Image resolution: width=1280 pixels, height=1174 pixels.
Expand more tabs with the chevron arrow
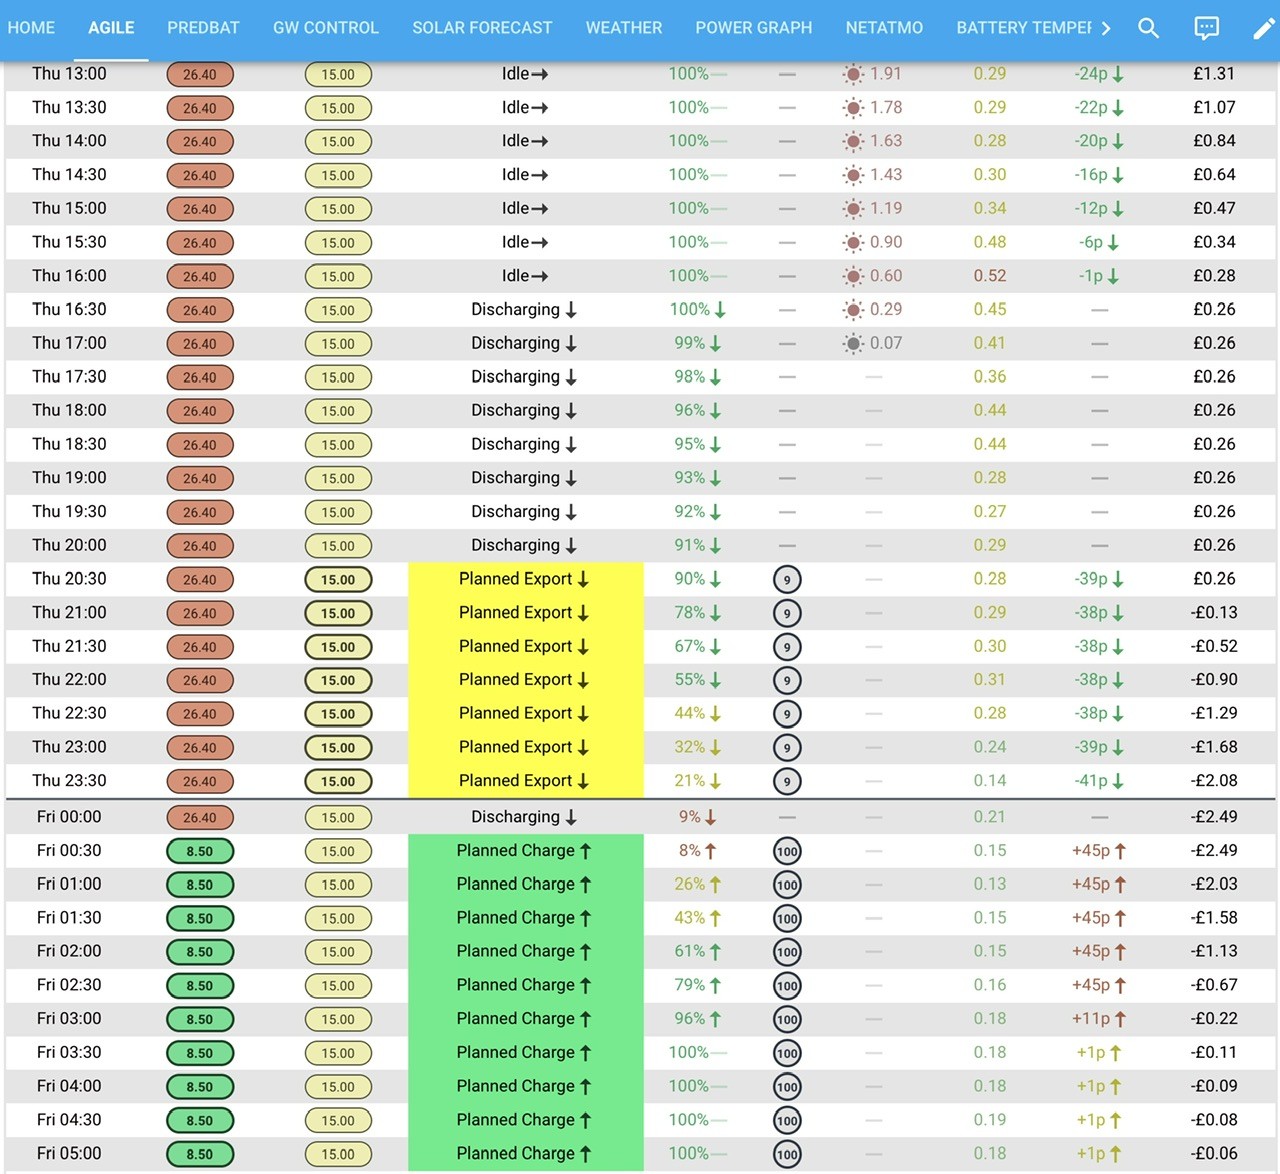coord(1106,28)
